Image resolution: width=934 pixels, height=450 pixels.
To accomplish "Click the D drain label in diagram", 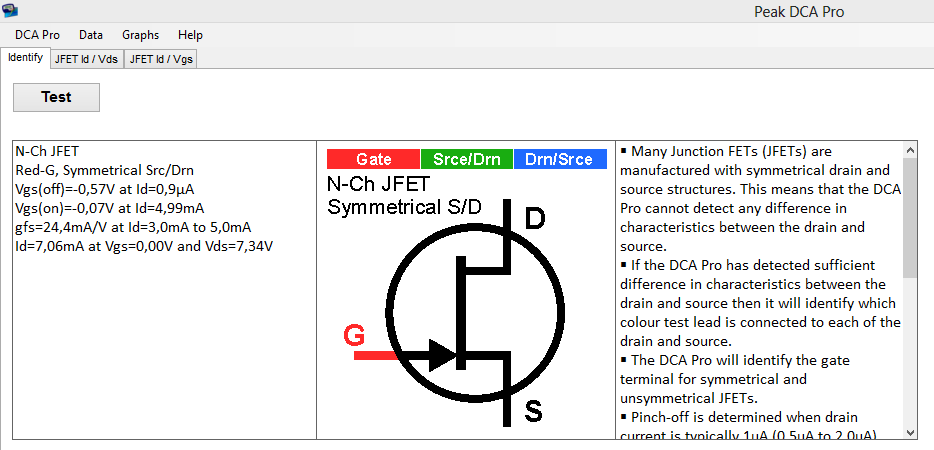I will coord(535,219).
